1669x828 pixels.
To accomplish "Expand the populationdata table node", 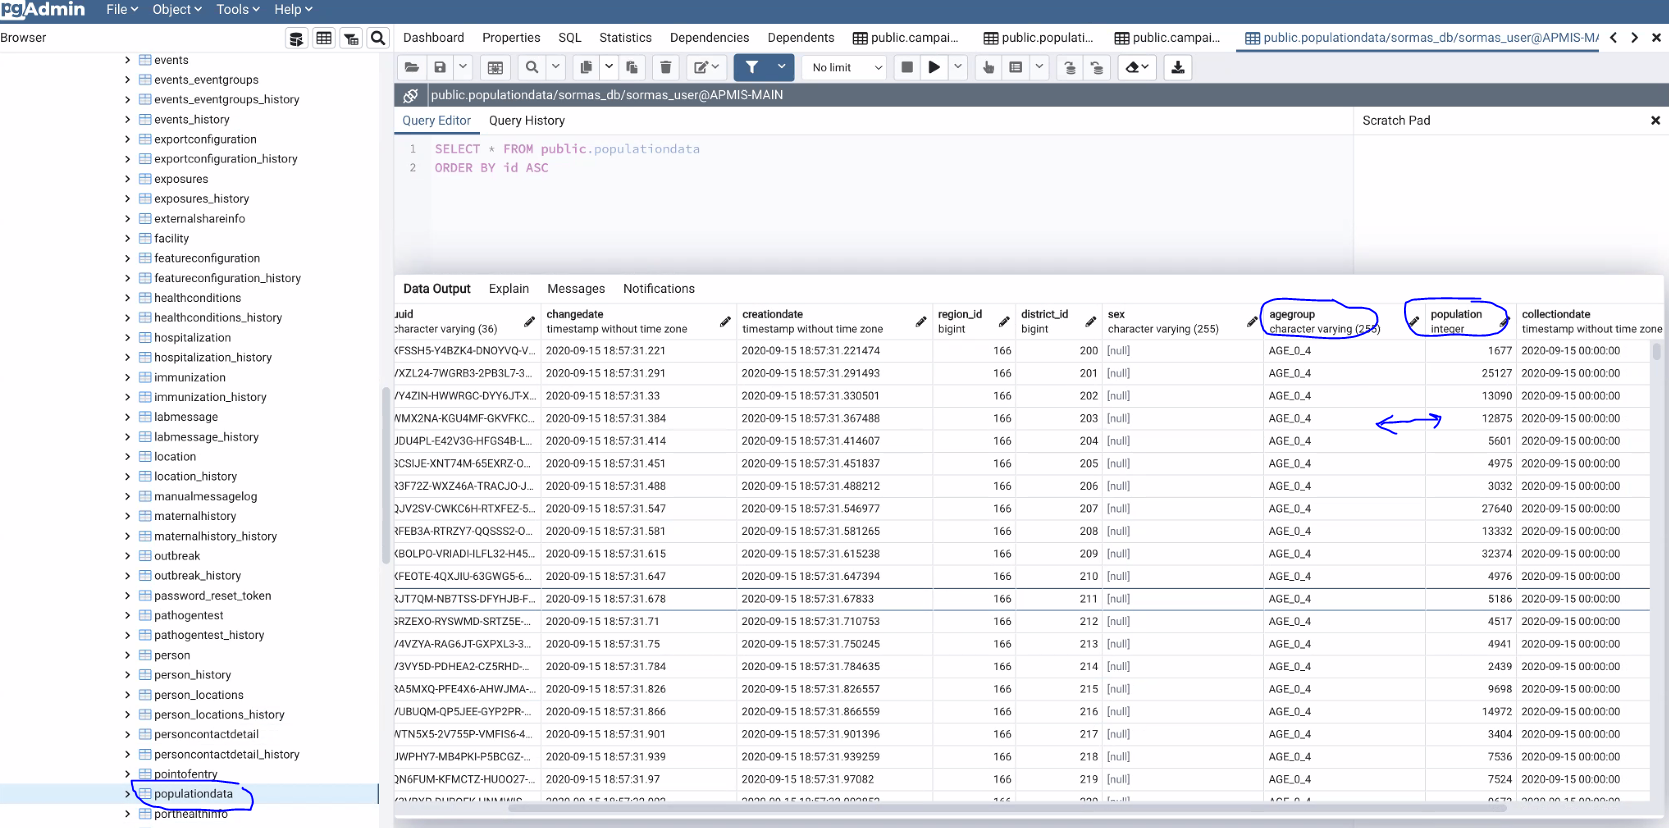I will pyautogui.click(x=127, y=794).
